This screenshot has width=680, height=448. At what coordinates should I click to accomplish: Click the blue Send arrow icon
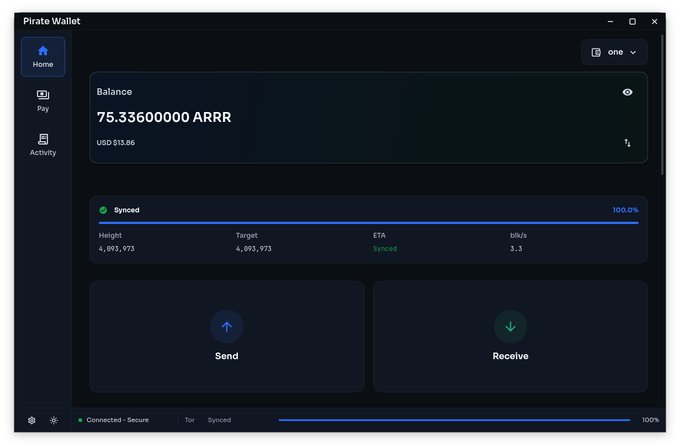[x=226, y=327]
